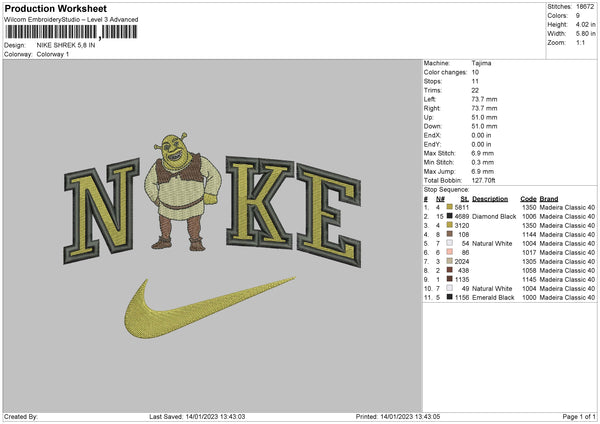Click the Stitches value 18672
The width and height of the screenshot is (600, 424).
pos(584,7)
